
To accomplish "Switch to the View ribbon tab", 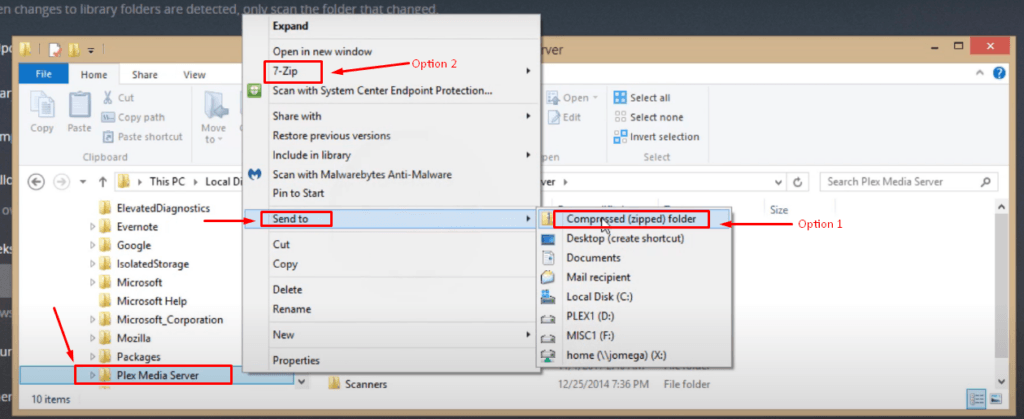I will point(195,75).
